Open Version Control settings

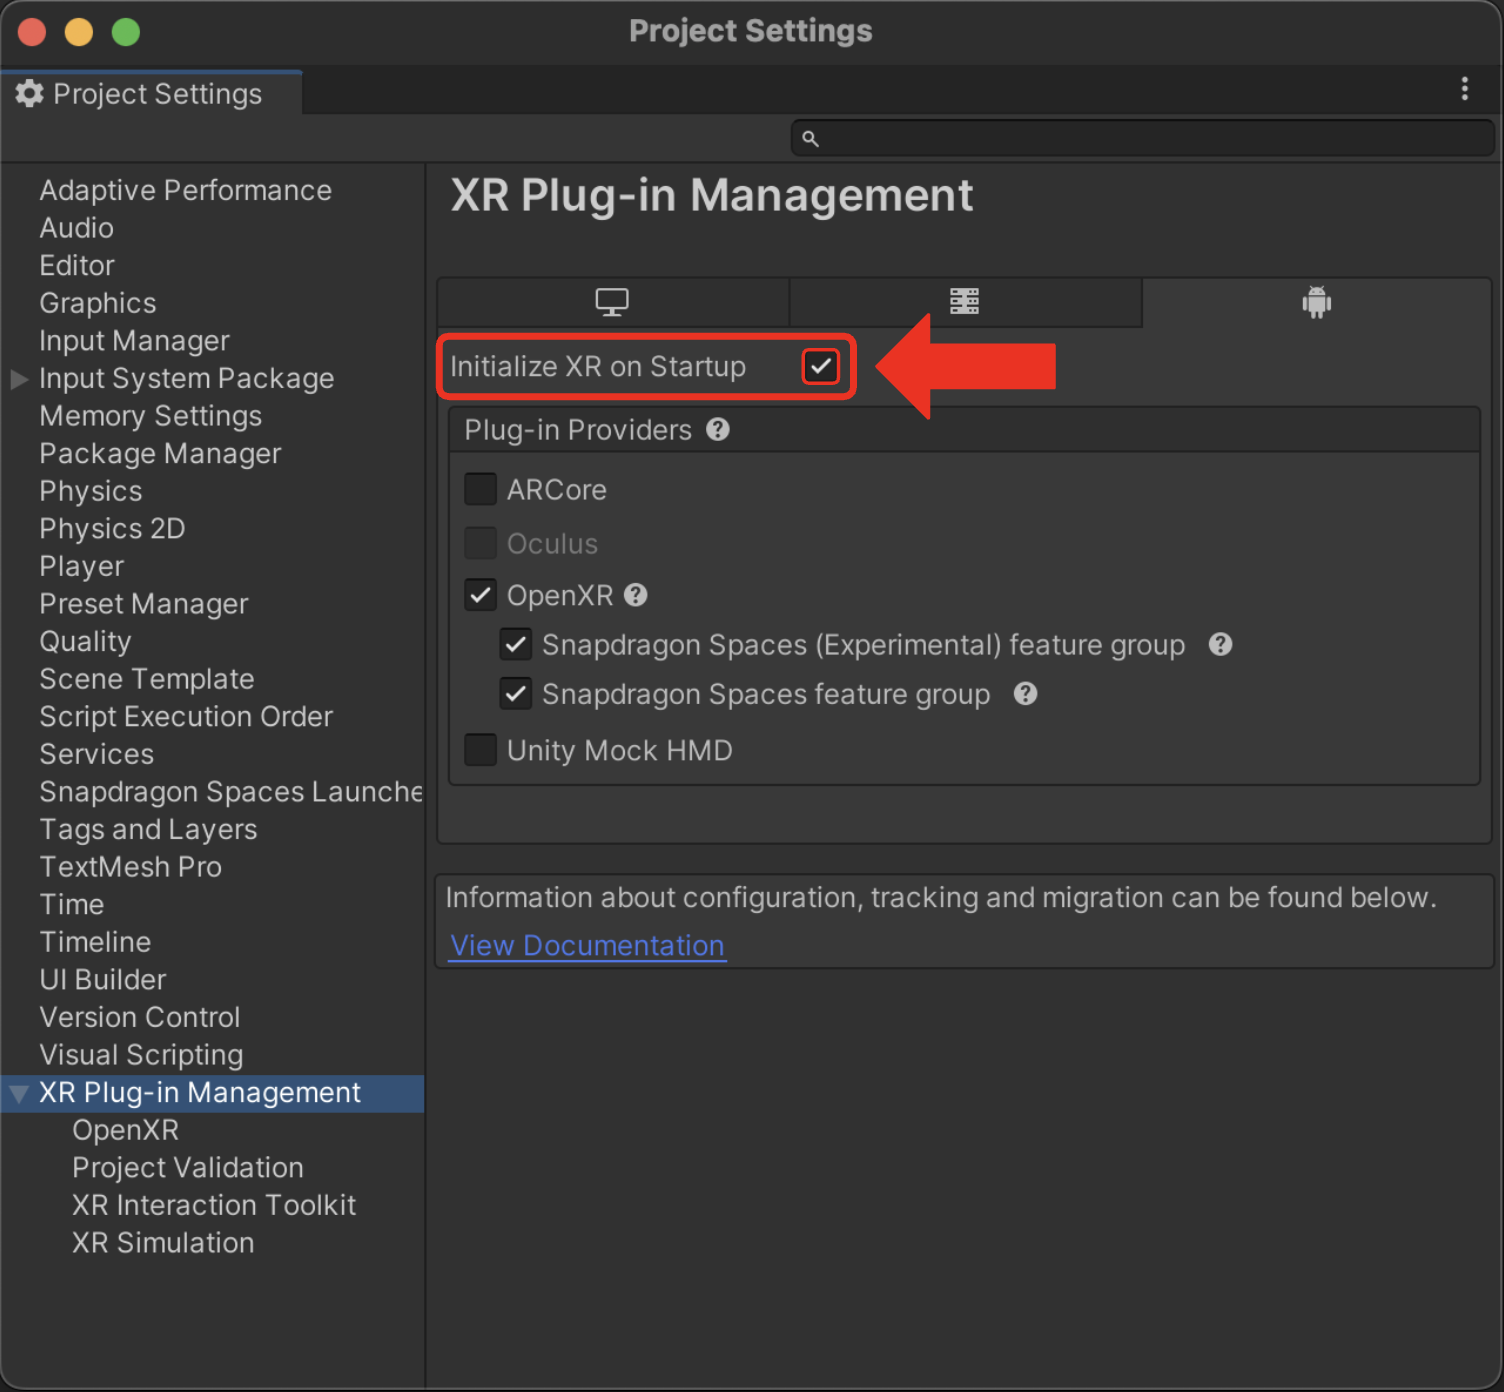pyautogui.click(x=139, y=1018)
